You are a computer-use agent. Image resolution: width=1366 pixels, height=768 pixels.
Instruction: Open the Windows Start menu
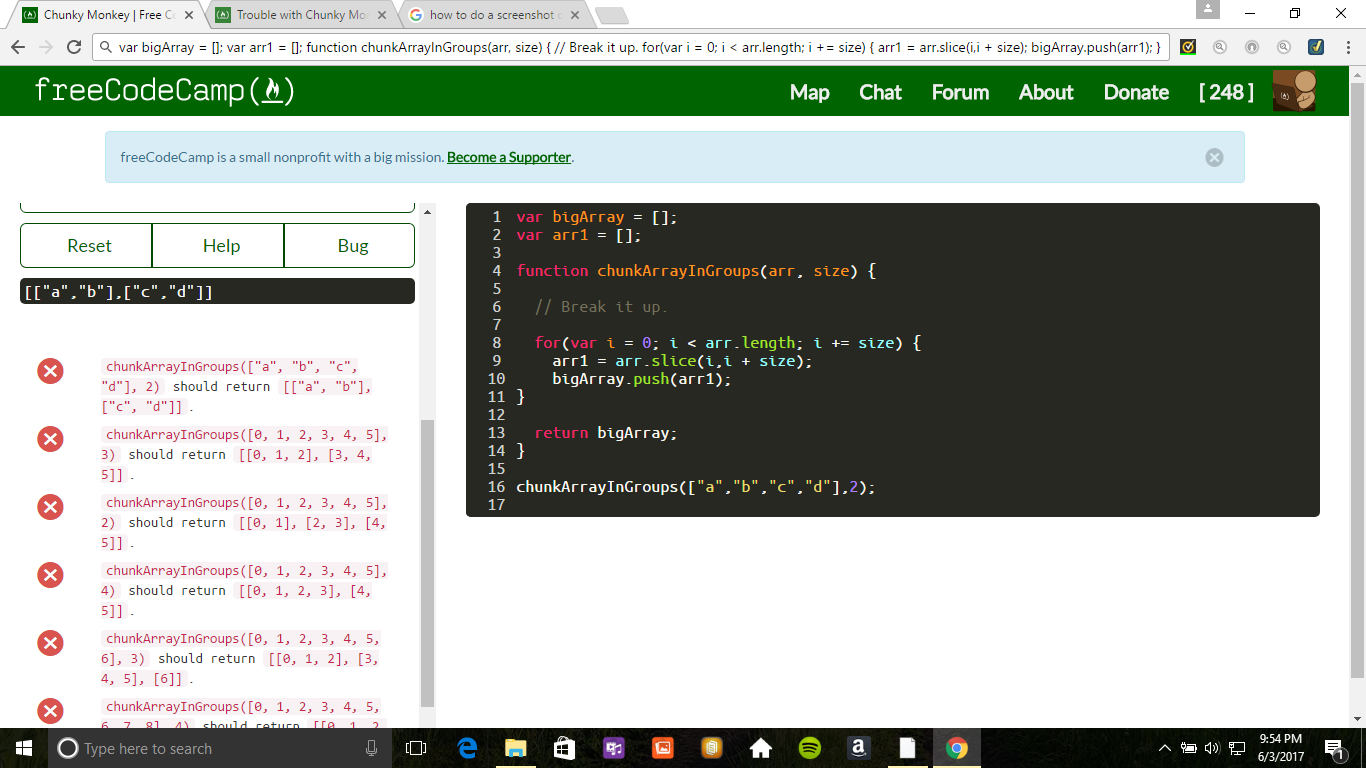[x=24, y=748]
